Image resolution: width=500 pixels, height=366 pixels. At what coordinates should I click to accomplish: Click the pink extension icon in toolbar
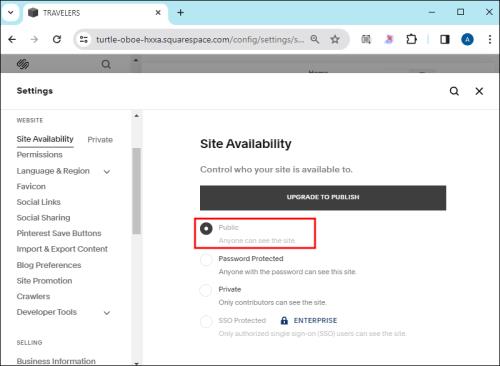(389, 39)
